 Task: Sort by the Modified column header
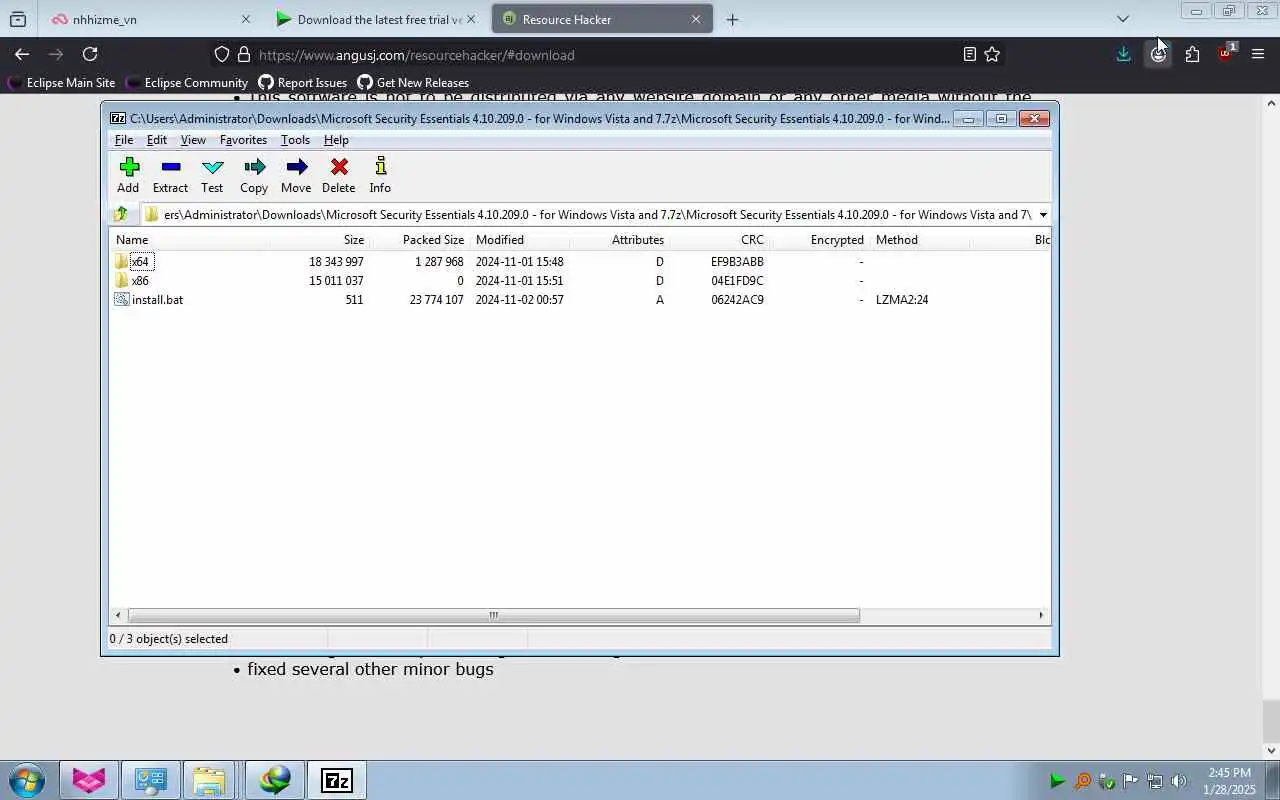[x=520, y=240]
